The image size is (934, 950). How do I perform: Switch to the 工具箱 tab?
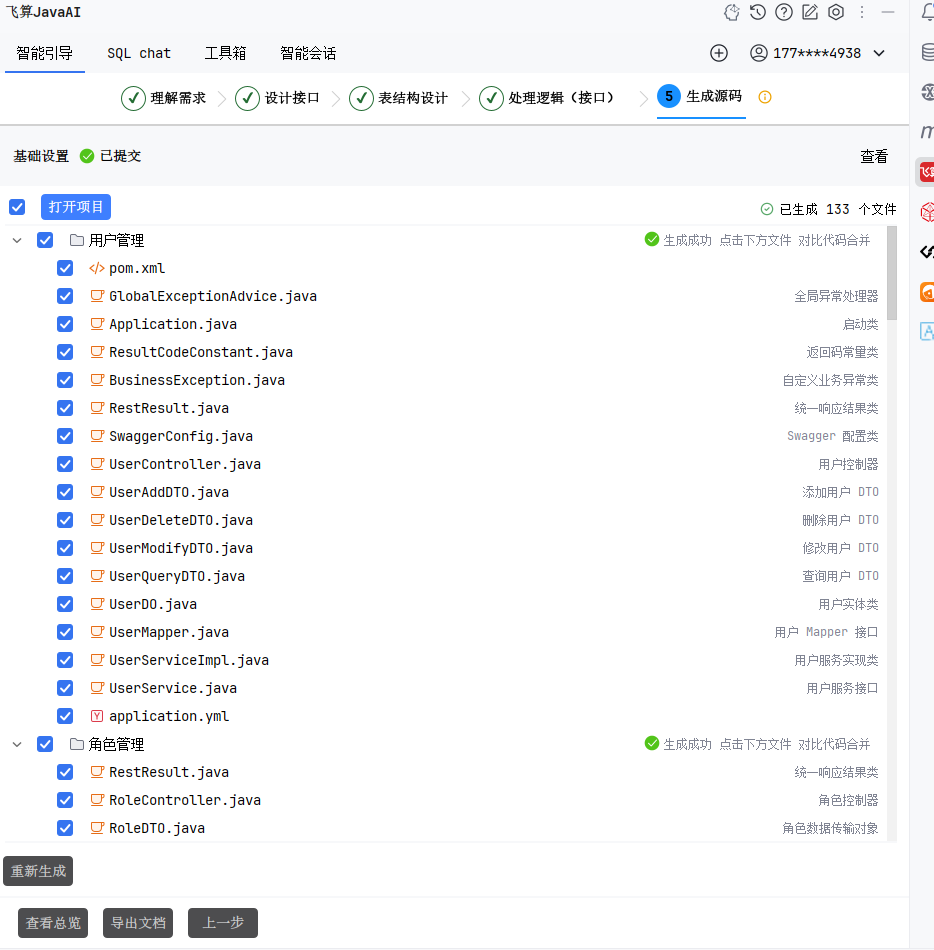pyautogui.click(x=225, y=53)
